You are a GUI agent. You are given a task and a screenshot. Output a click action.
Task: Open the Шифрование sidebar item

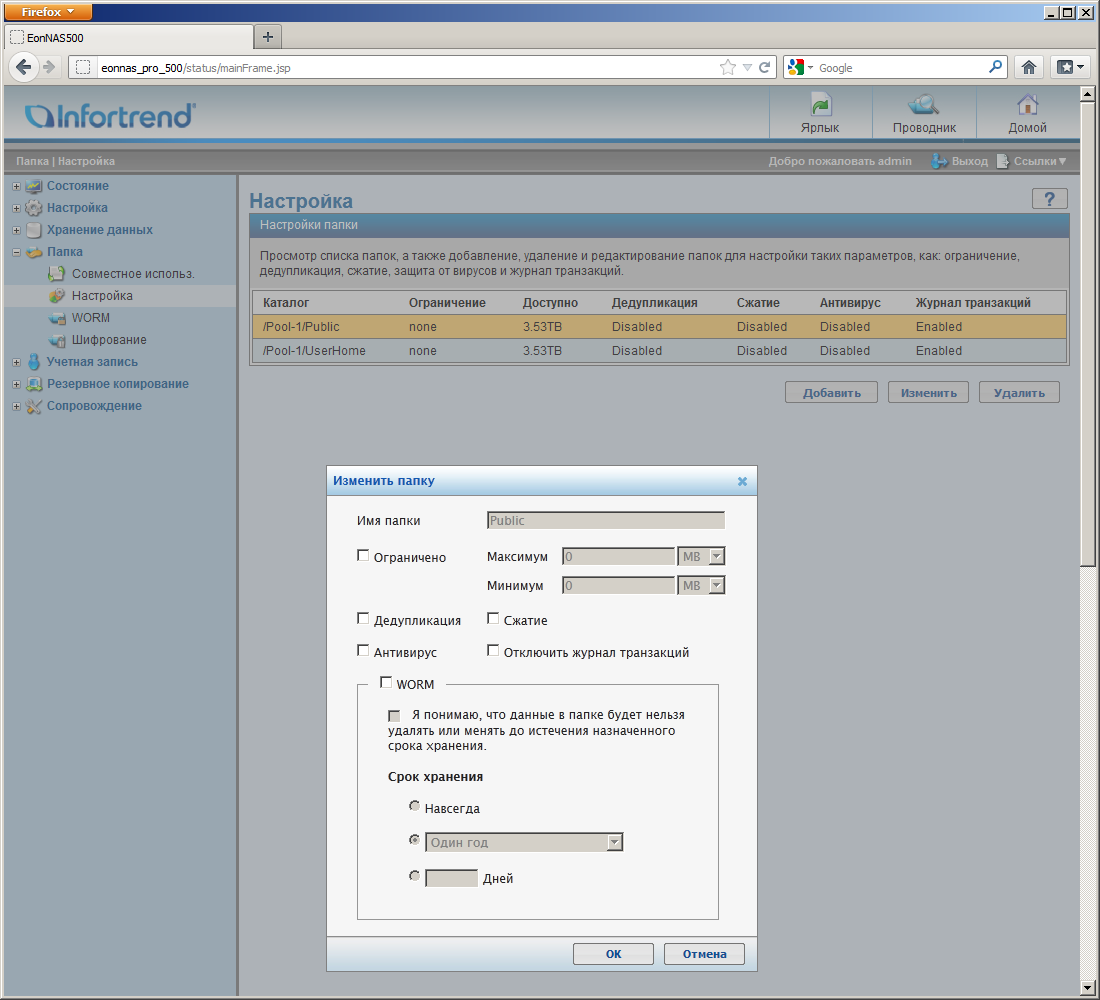coord(109,340)
